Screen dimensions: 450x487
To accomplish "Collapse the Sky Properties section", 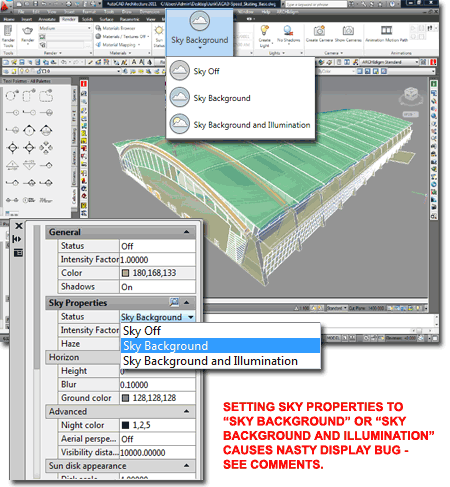I will click(186, 303).
